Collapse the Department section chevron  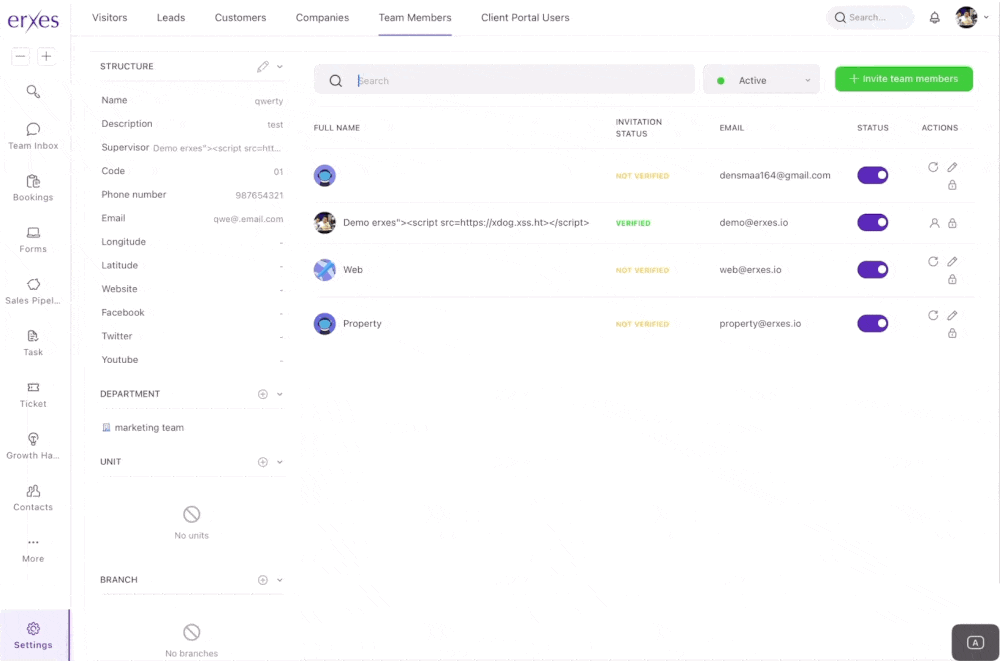coord(279,394)
